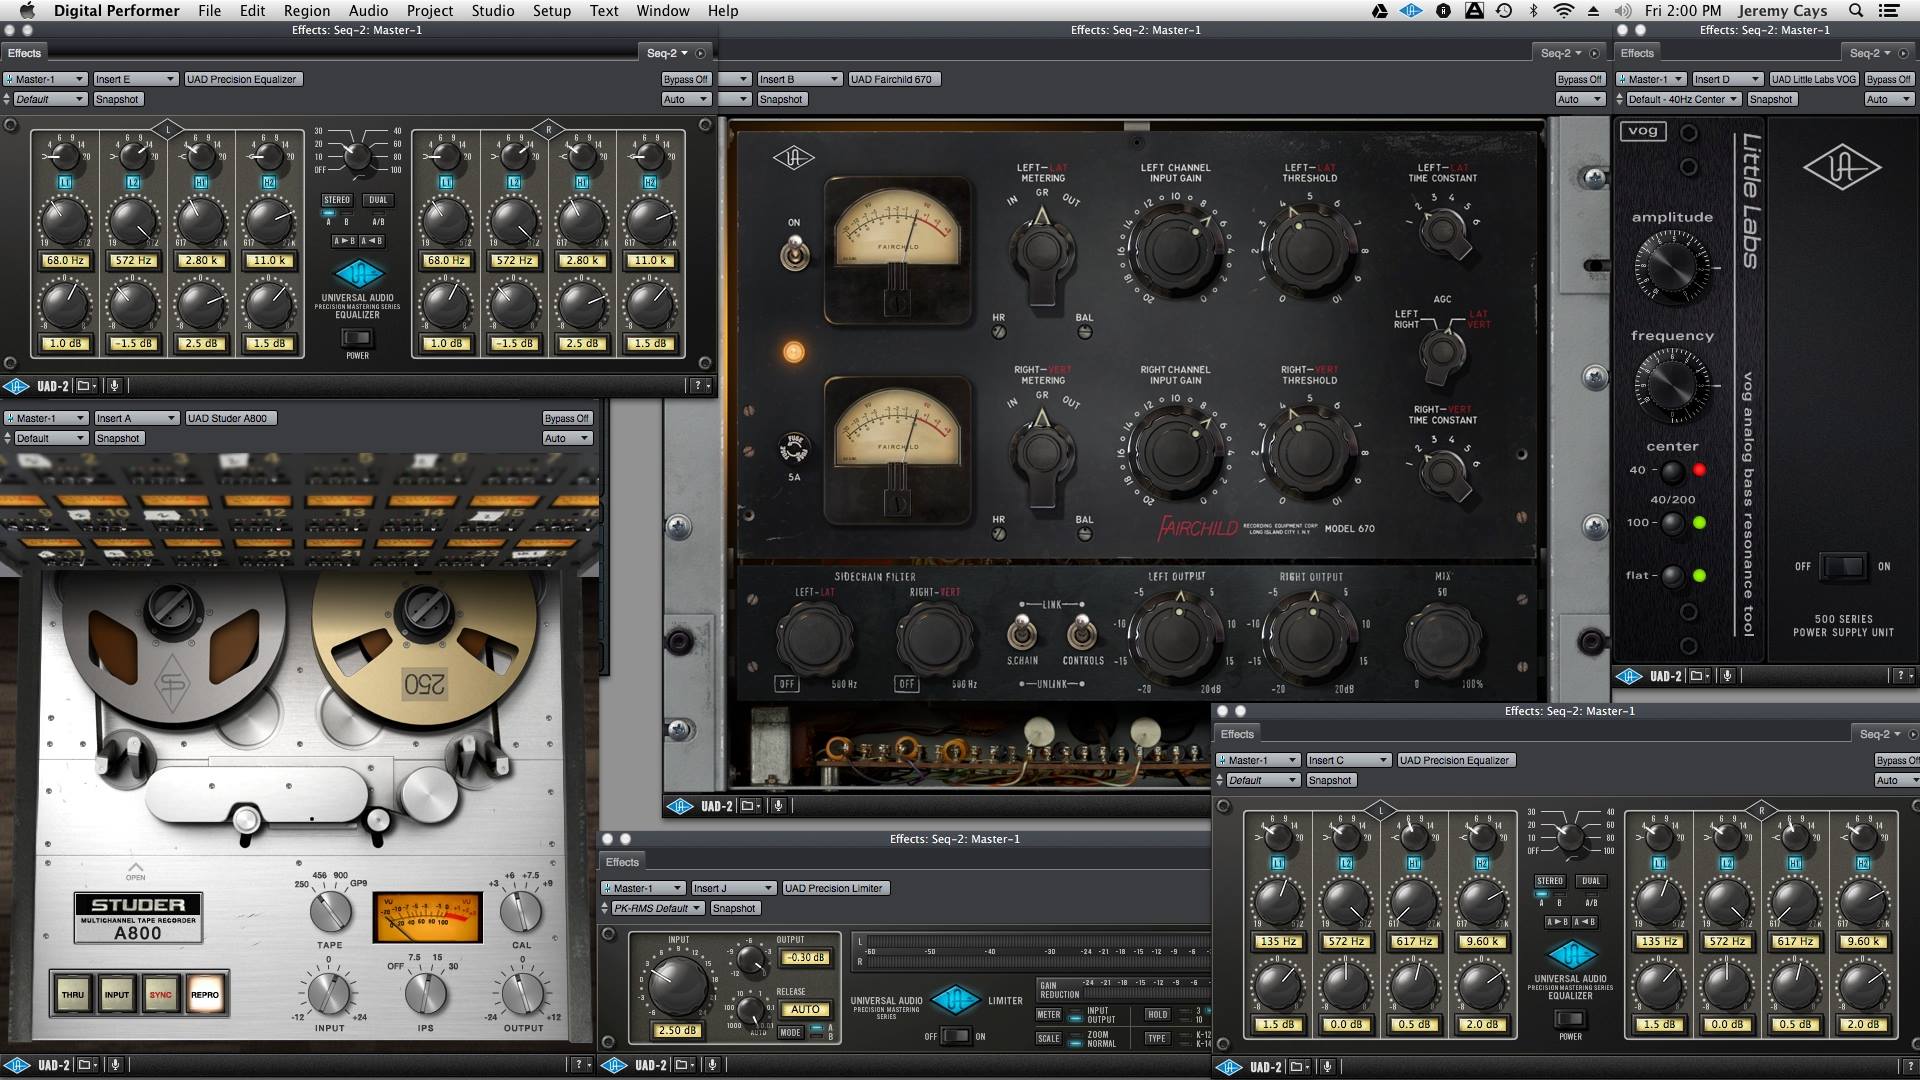Viewport: 1920px width, 1080px height.
Task: Click the MIX knob on the Fairchild 670
Action: [1443, 639]
